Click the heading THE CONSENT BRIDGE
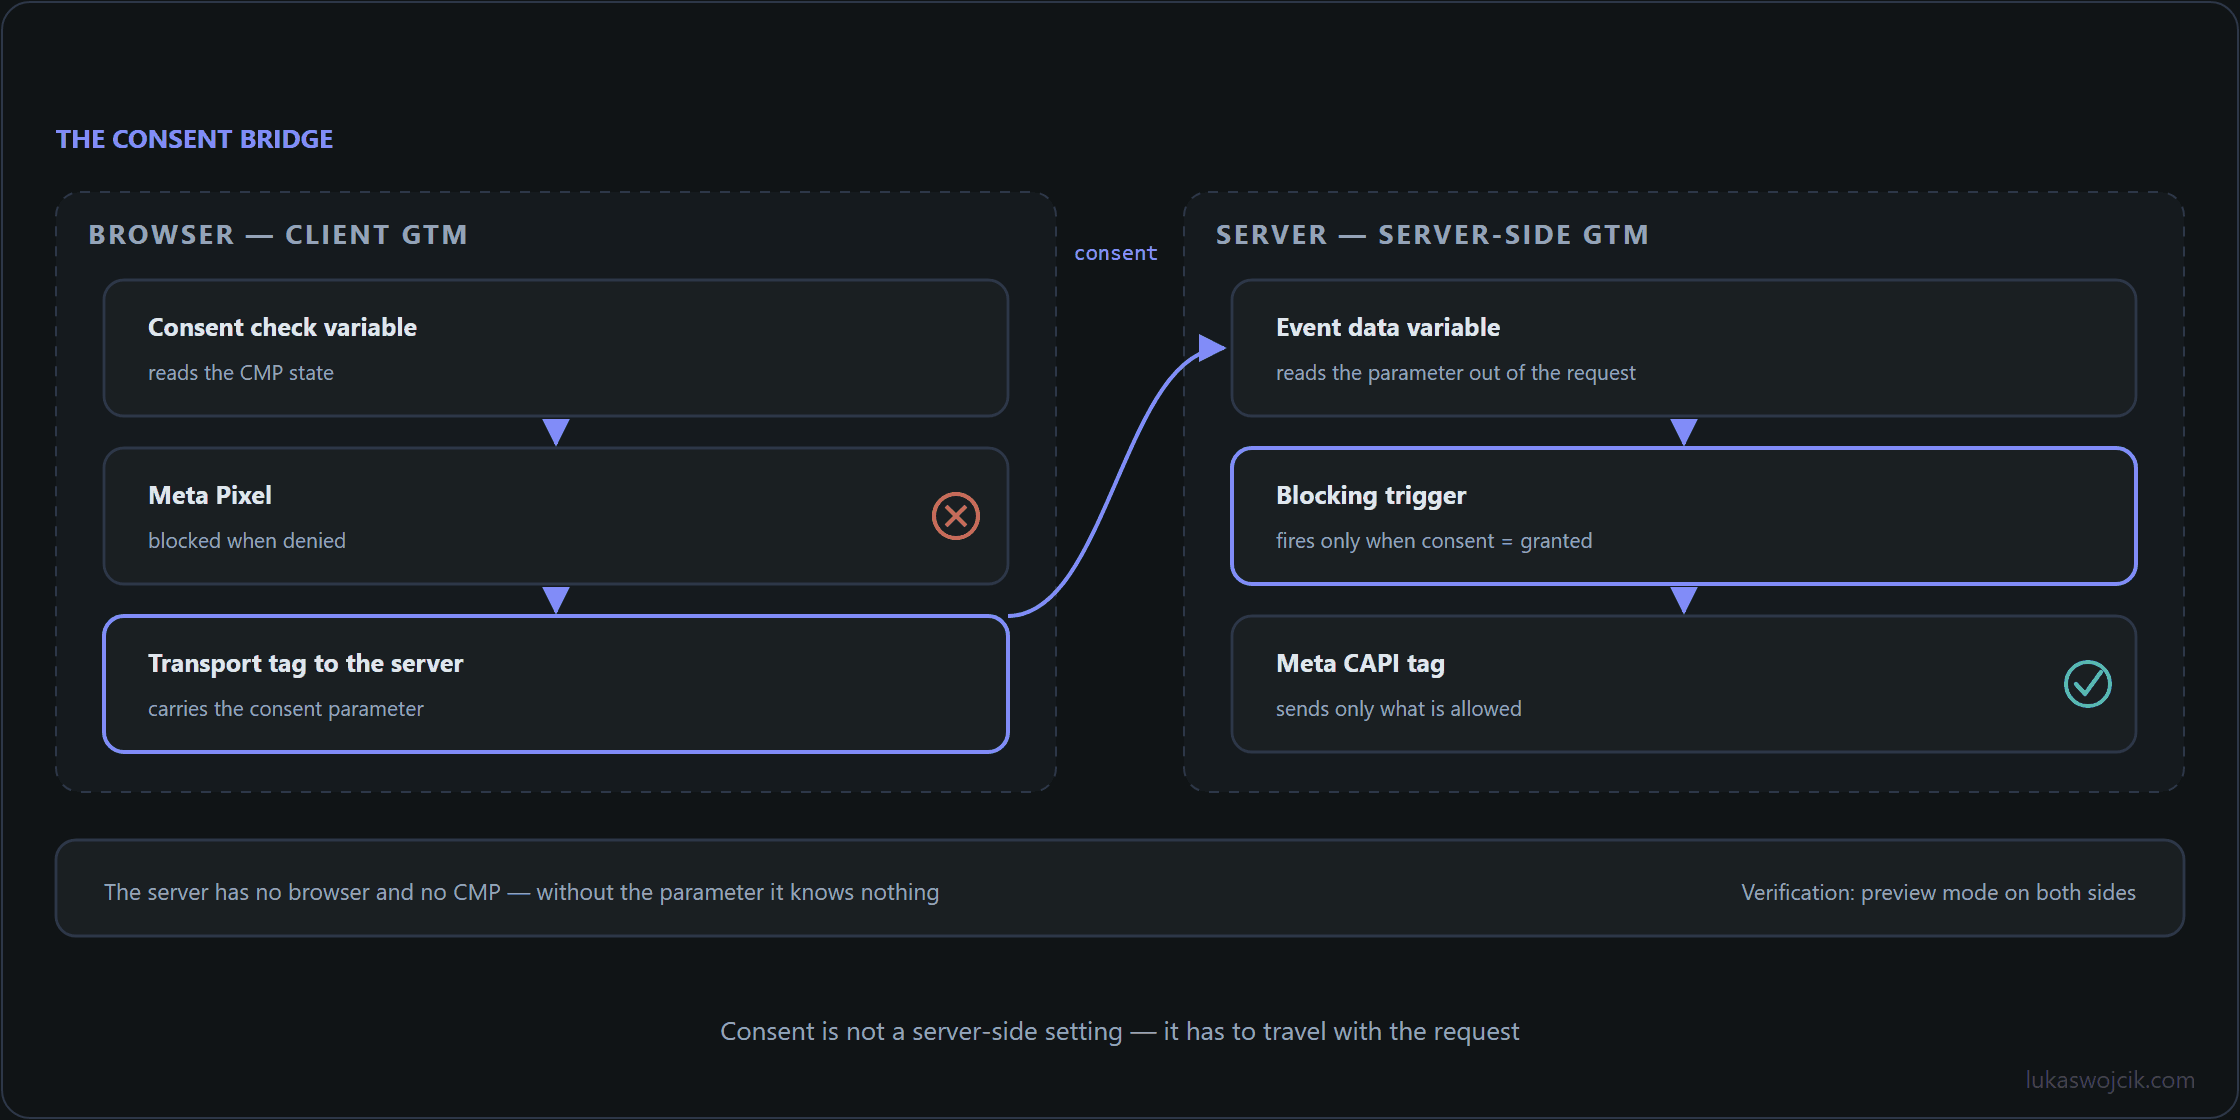2240x1120 pixels. tap(194, 139)
